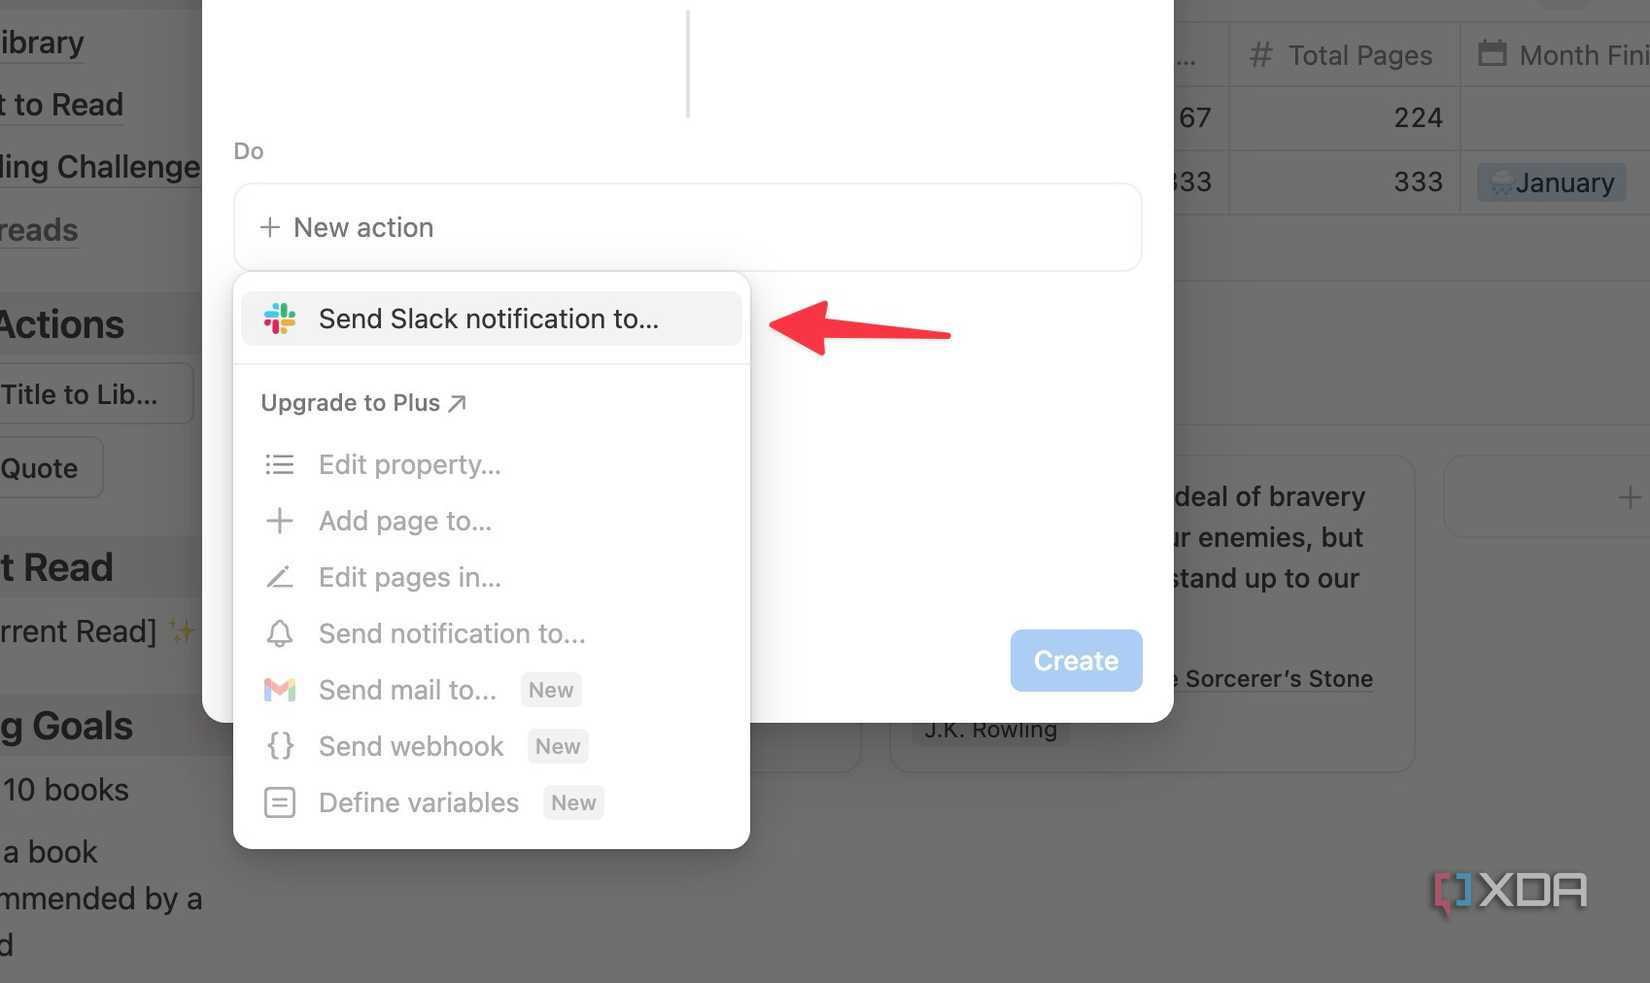Select the Slack icon in the action menu

coord(280,318)
